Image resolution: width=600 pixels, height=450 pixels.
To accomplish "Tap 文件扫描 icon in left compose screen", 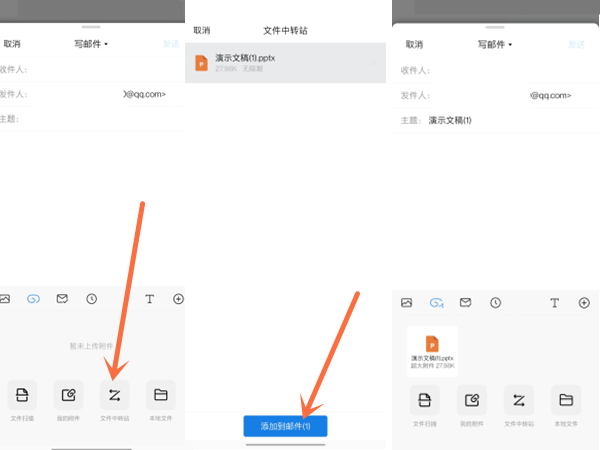I will [22, 394].
